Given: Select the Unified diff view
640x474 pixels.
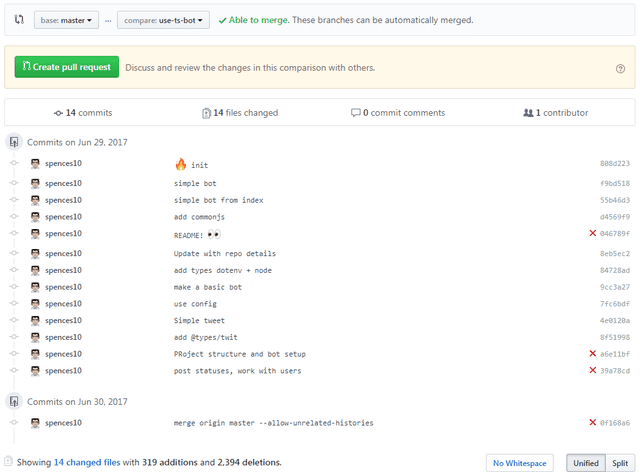Looking at the screenshot, I should click(x=586, y=463).
